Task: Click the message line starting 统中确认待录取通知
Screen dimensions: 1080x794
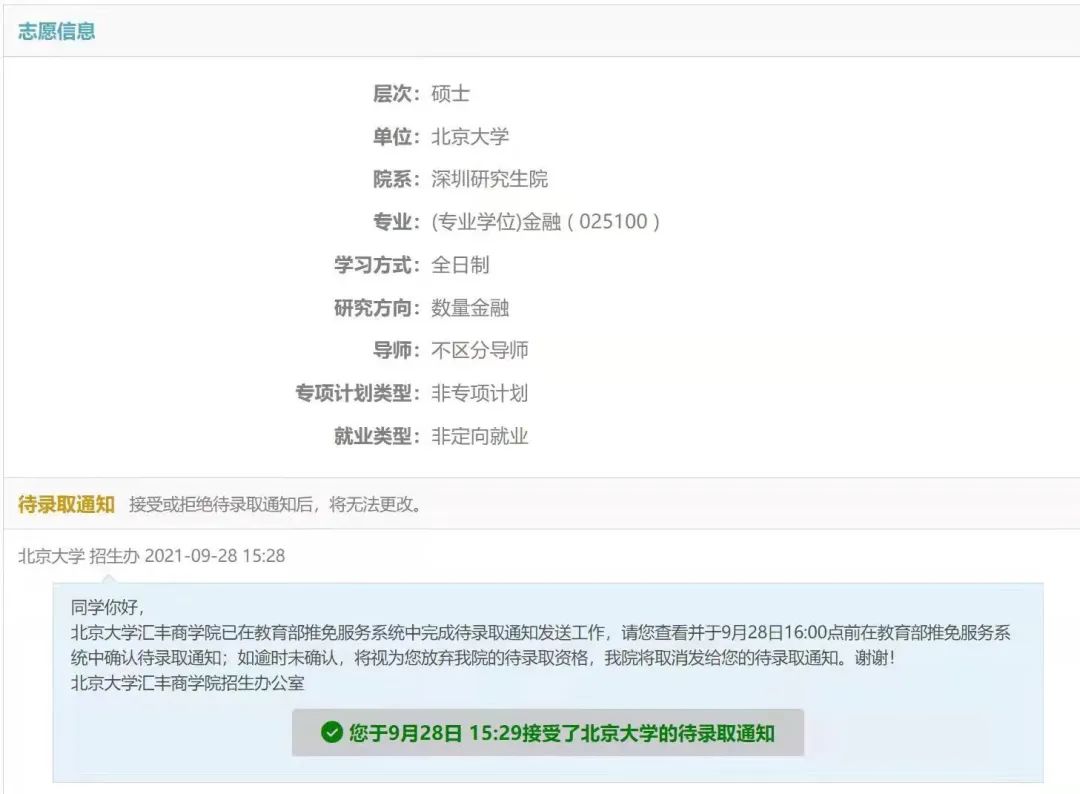Action: coord(483,658)
